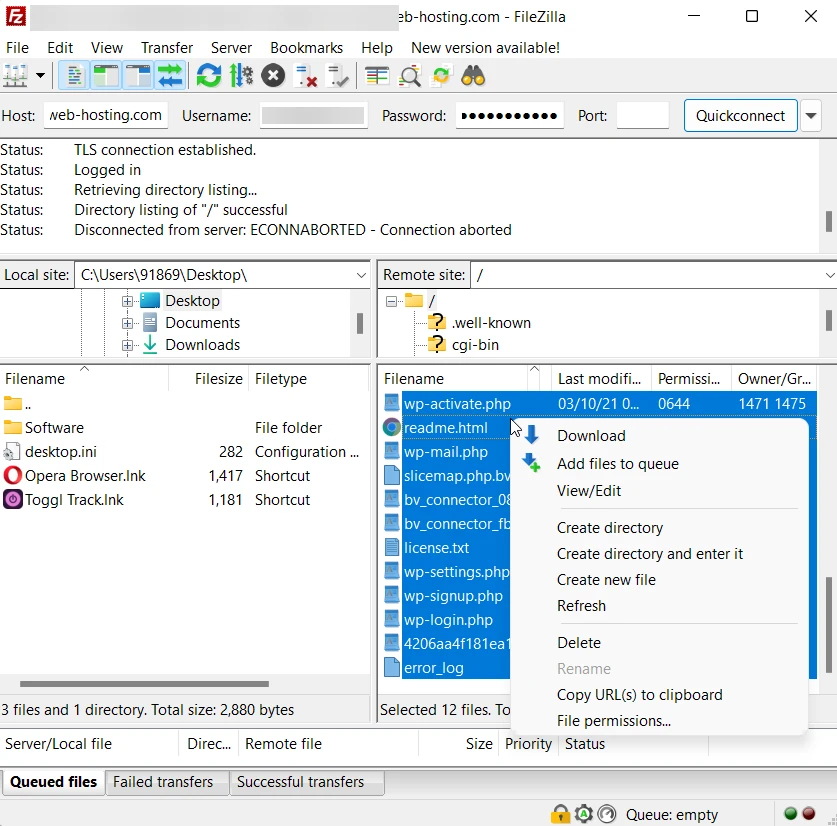Expand the Documents folder tree node
The image size is (837, 826).
pos(127,323)
